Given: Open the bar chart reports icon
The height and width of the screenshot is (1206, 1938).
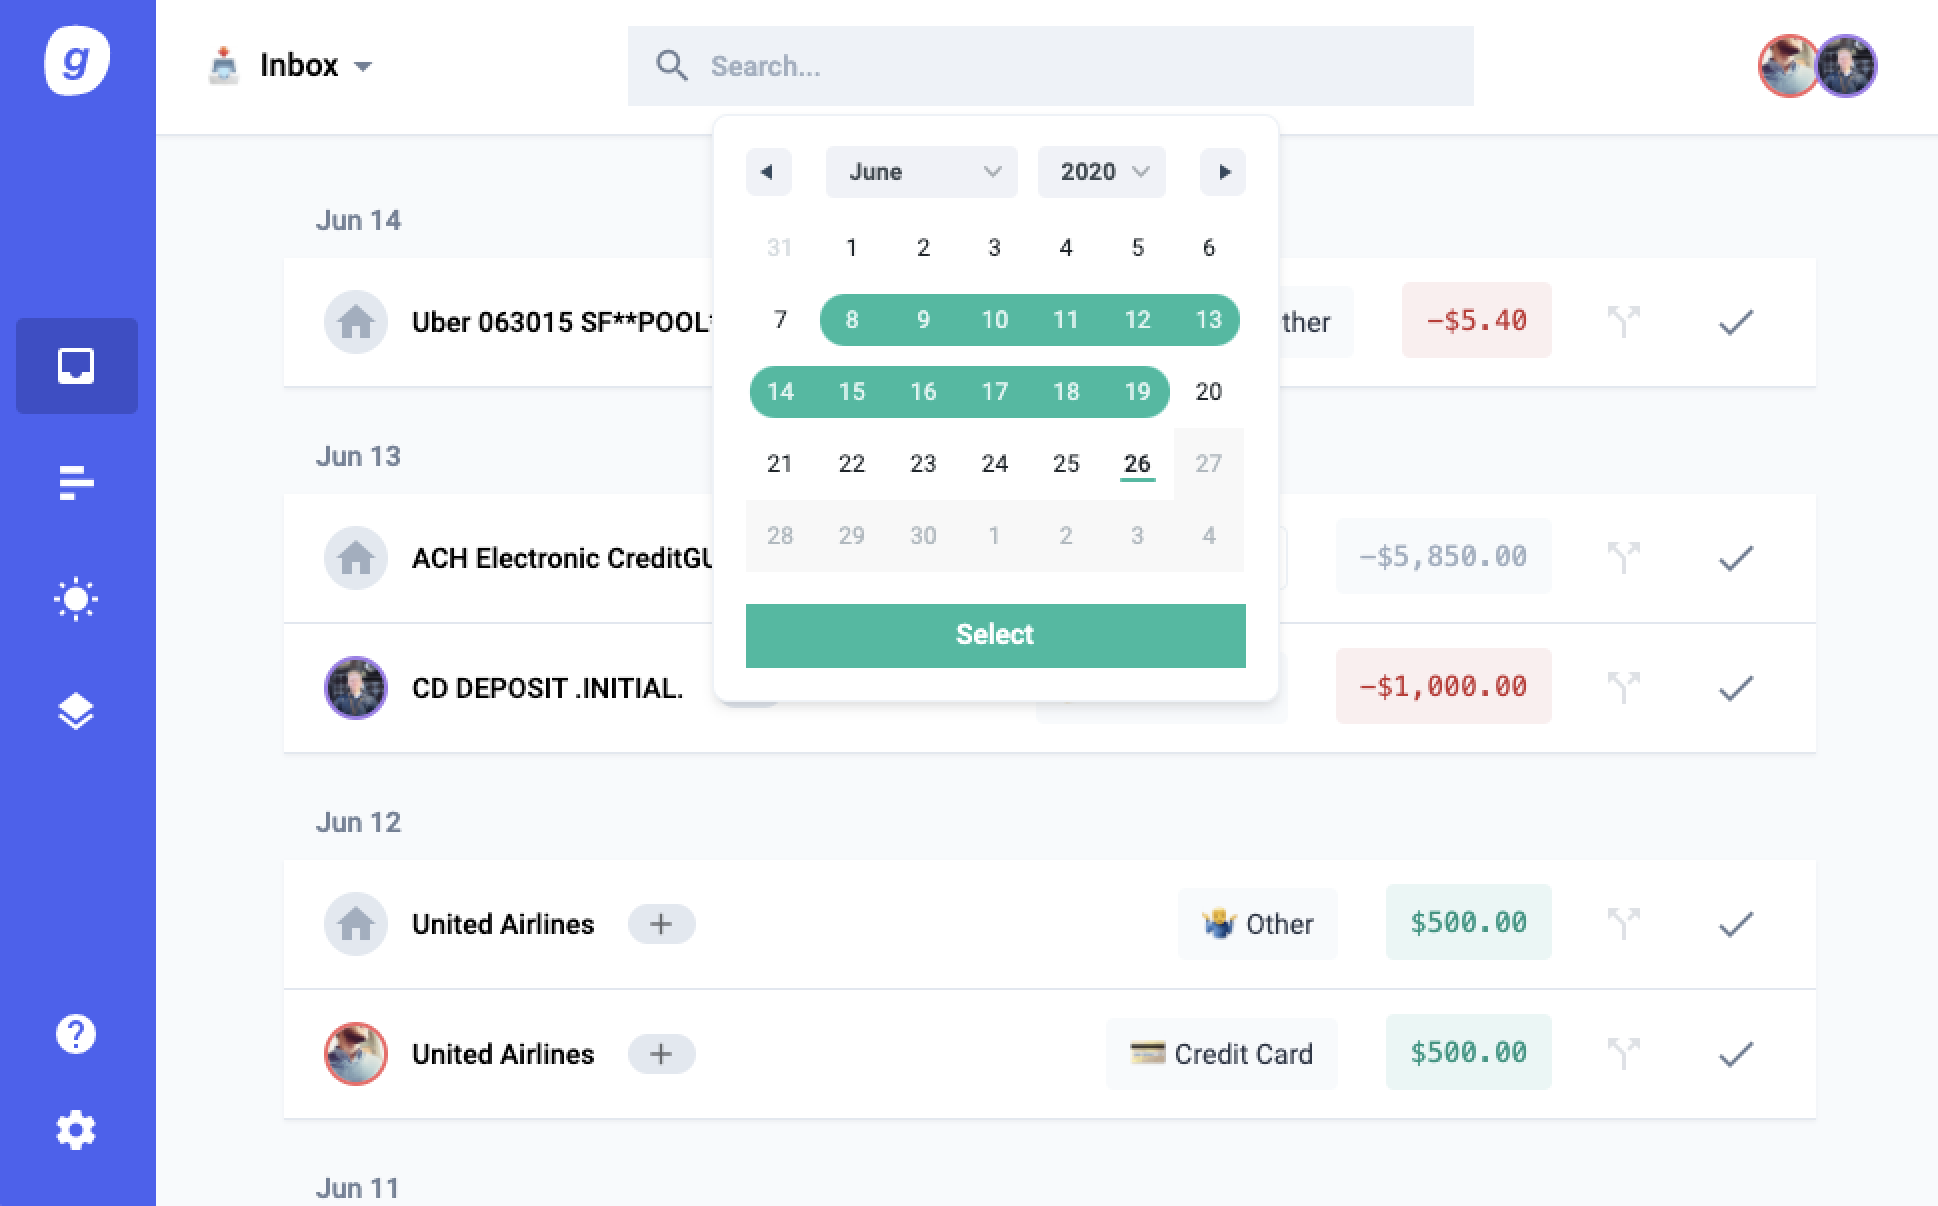Looking at the screenshot, I should [x=76, y=483].
